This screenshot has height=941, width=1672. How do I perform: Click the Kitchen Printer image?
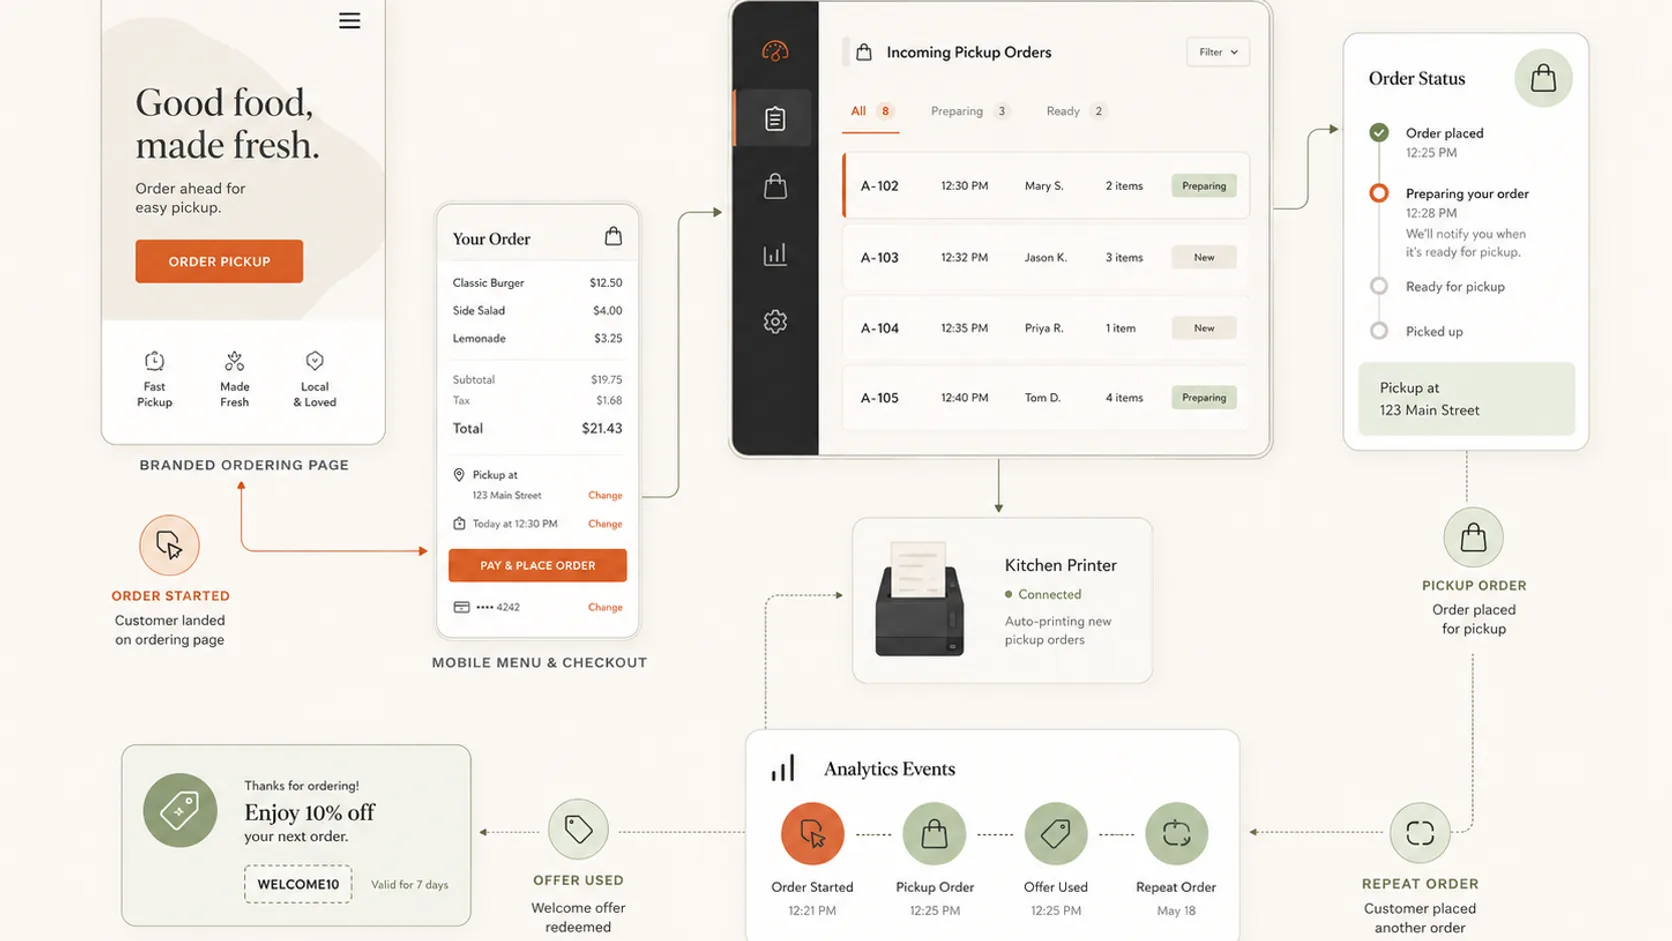(919, 599)
